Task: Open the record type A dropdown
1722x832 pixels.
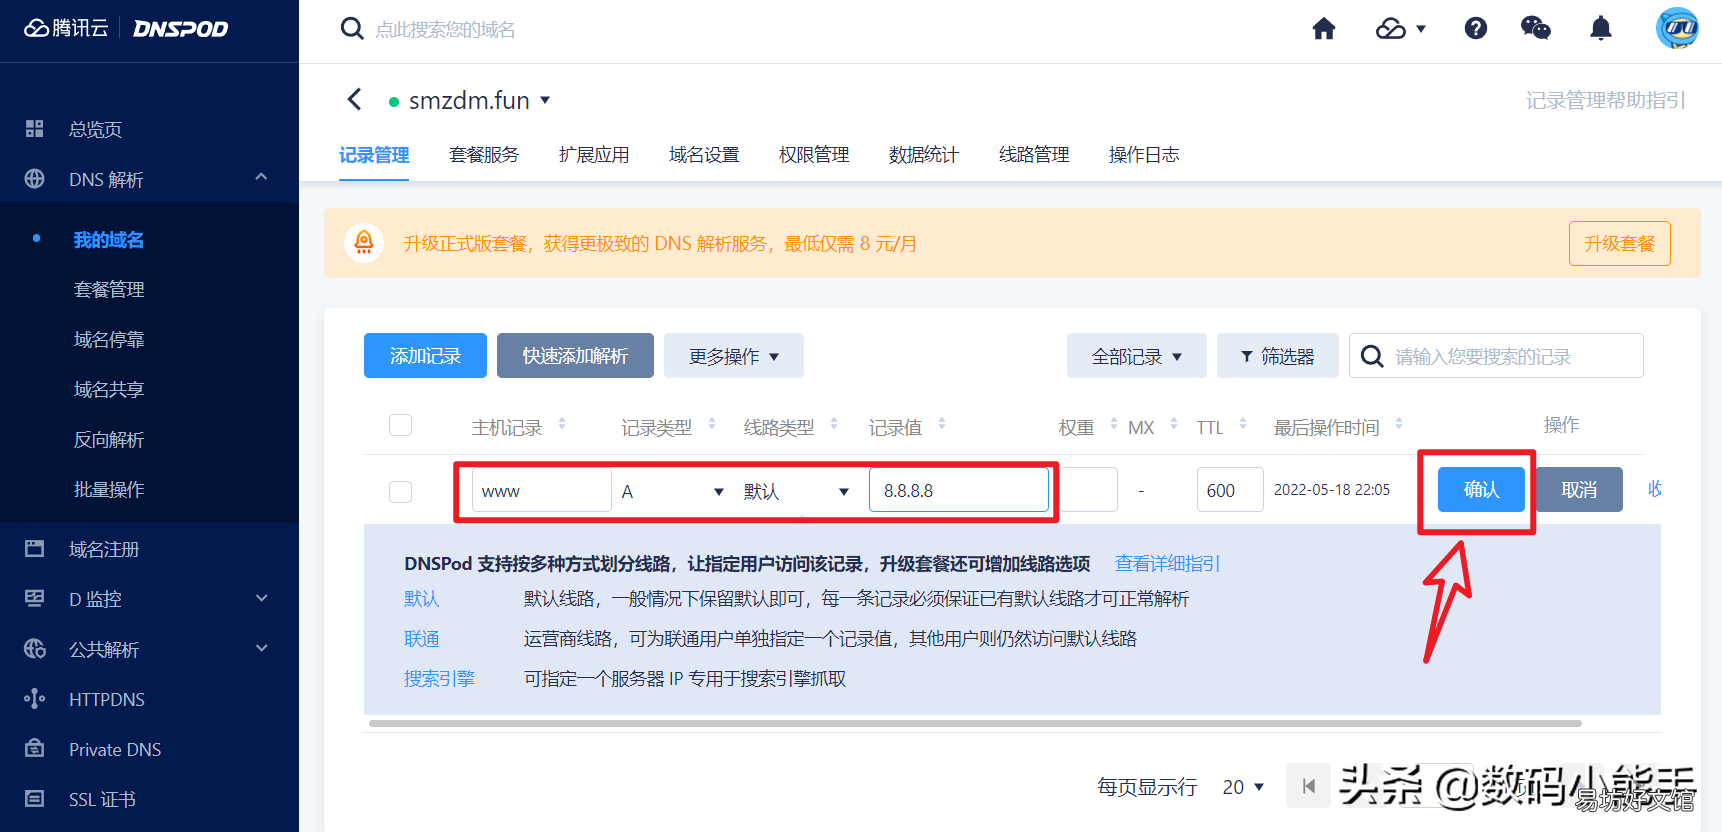Action: pos(674,491)
